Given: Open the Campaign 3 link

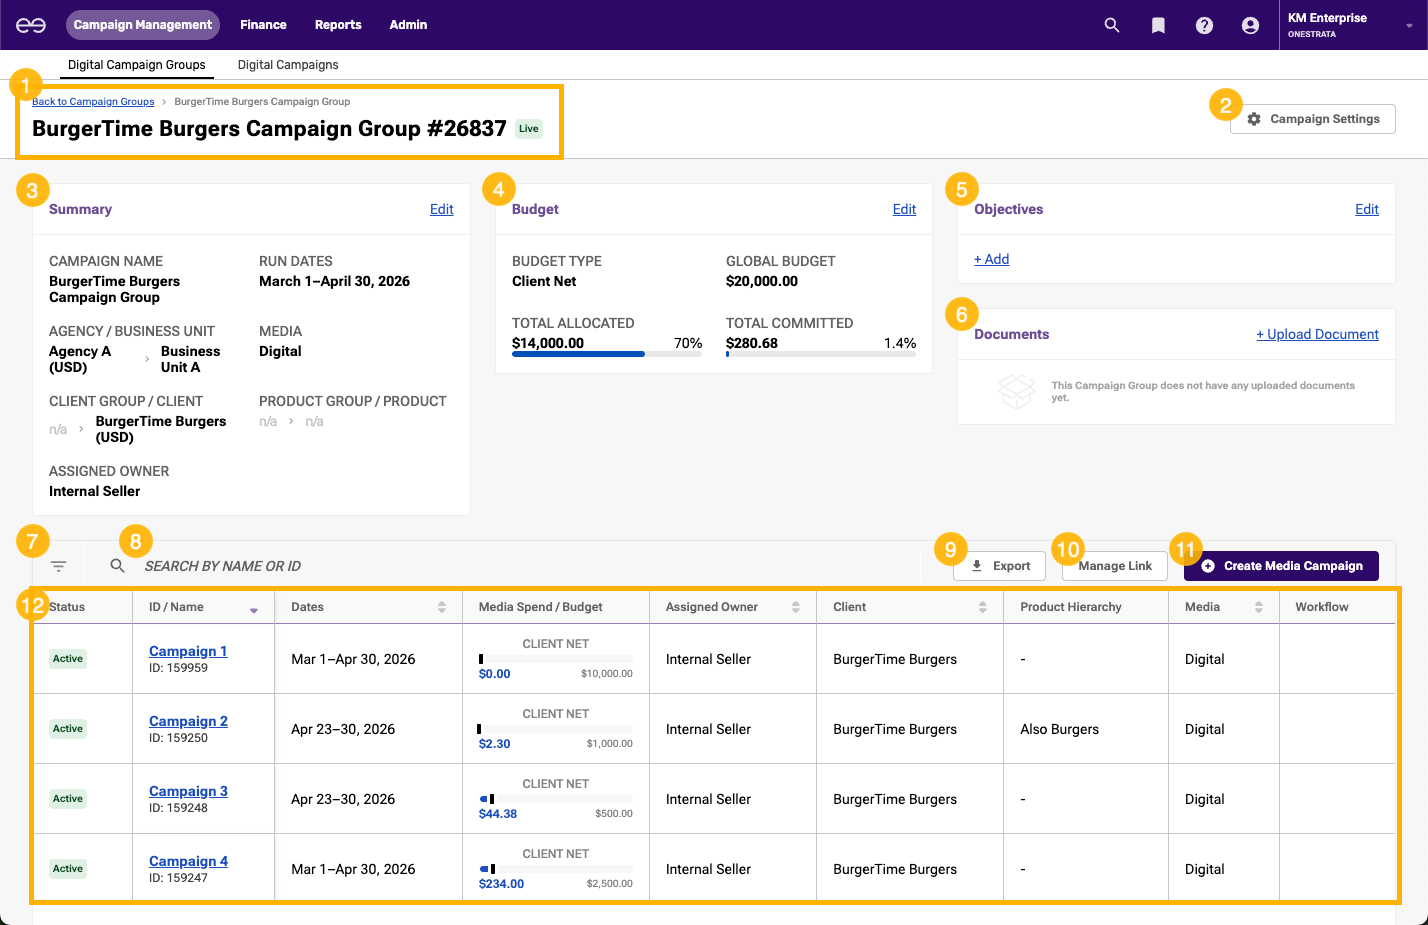Looking at the screenshot, I should click(188, 791).
